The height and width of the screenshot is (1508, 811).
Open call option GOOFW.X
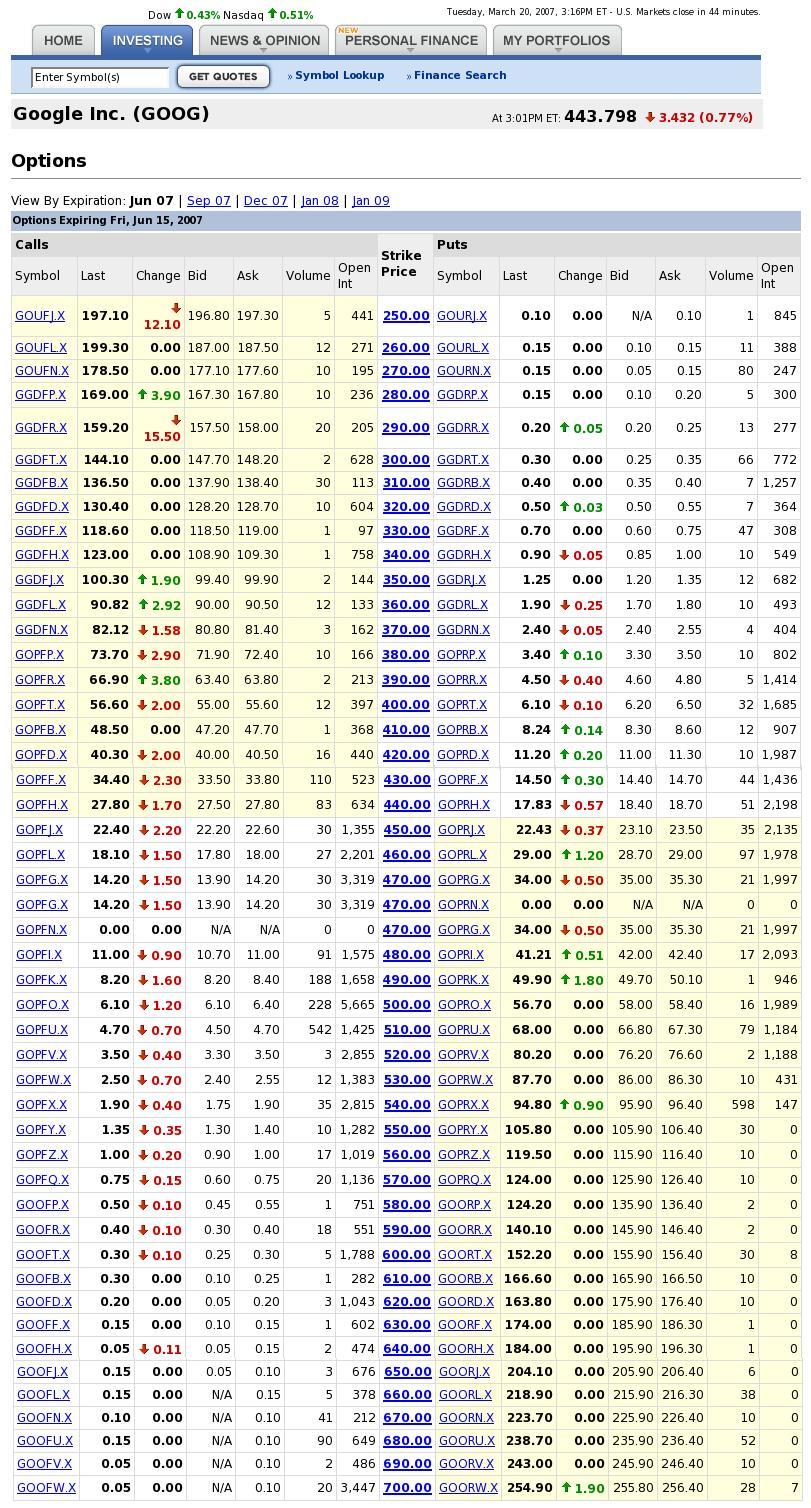coord(46,1488)
